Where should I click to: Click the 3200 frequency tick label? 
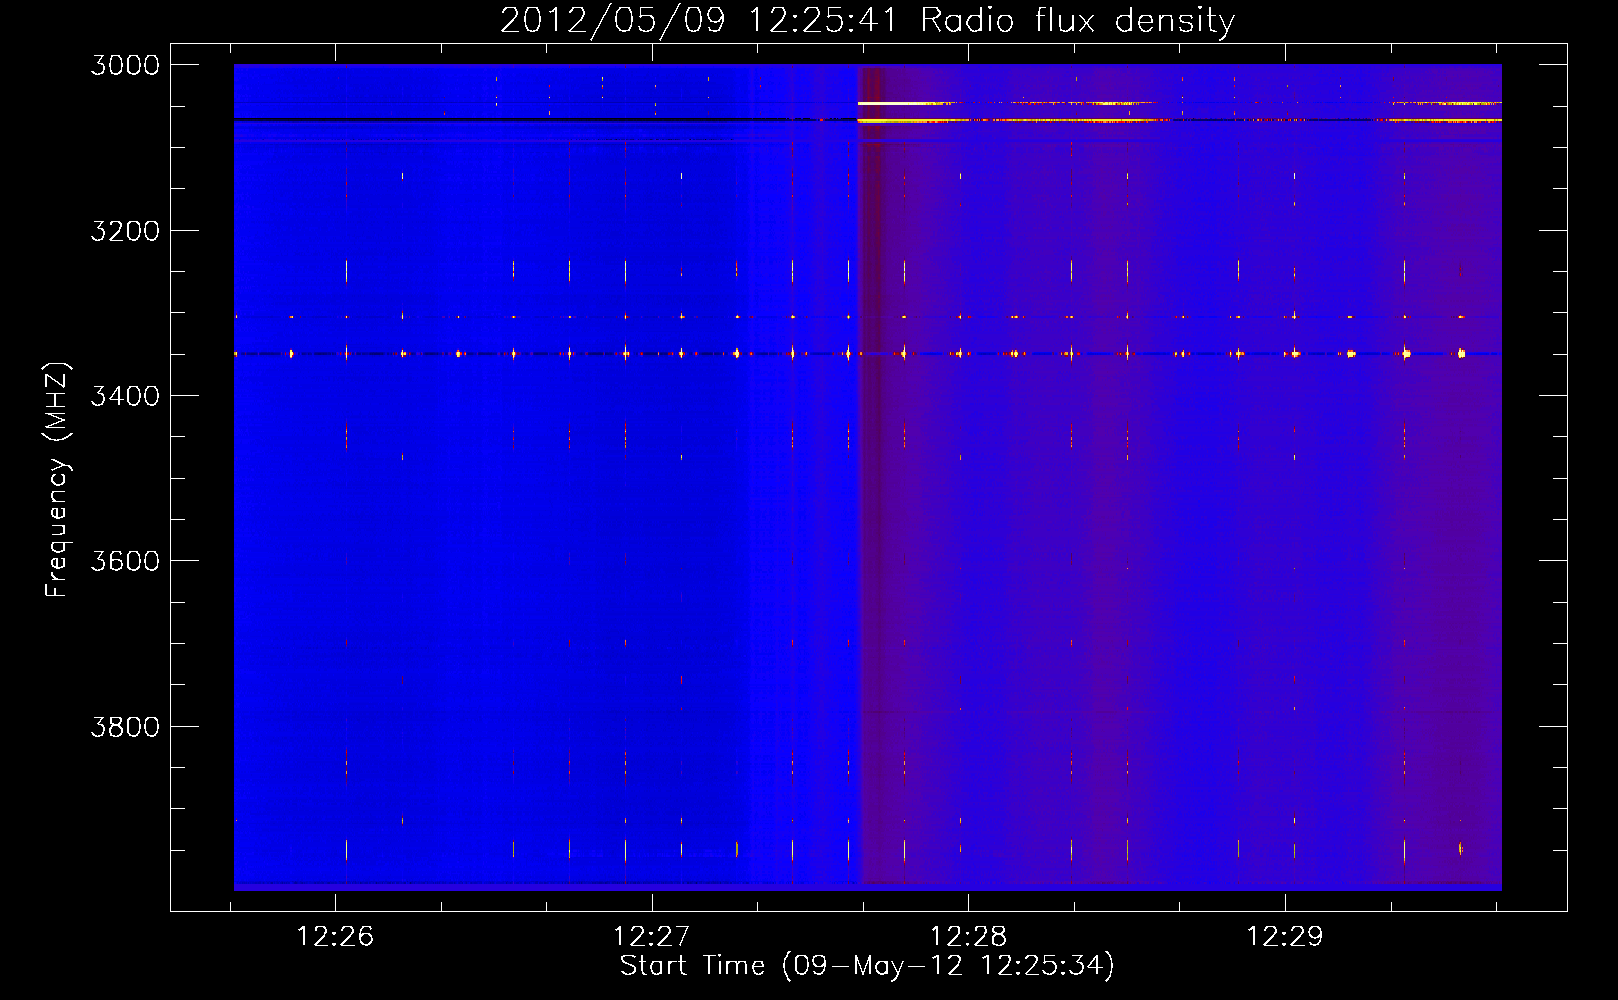point(125,231)
